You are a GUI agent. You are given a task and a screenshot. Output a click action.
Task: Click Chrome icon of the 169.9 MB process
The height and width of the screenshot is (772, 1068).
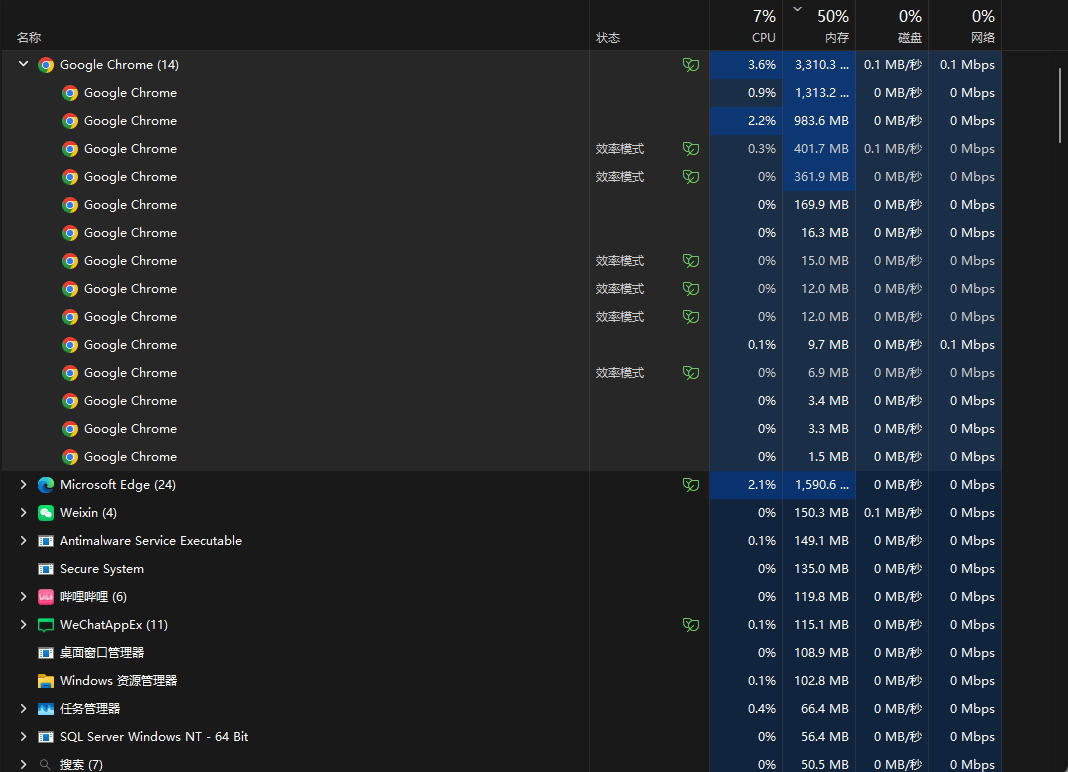click(x=69, y=204)
